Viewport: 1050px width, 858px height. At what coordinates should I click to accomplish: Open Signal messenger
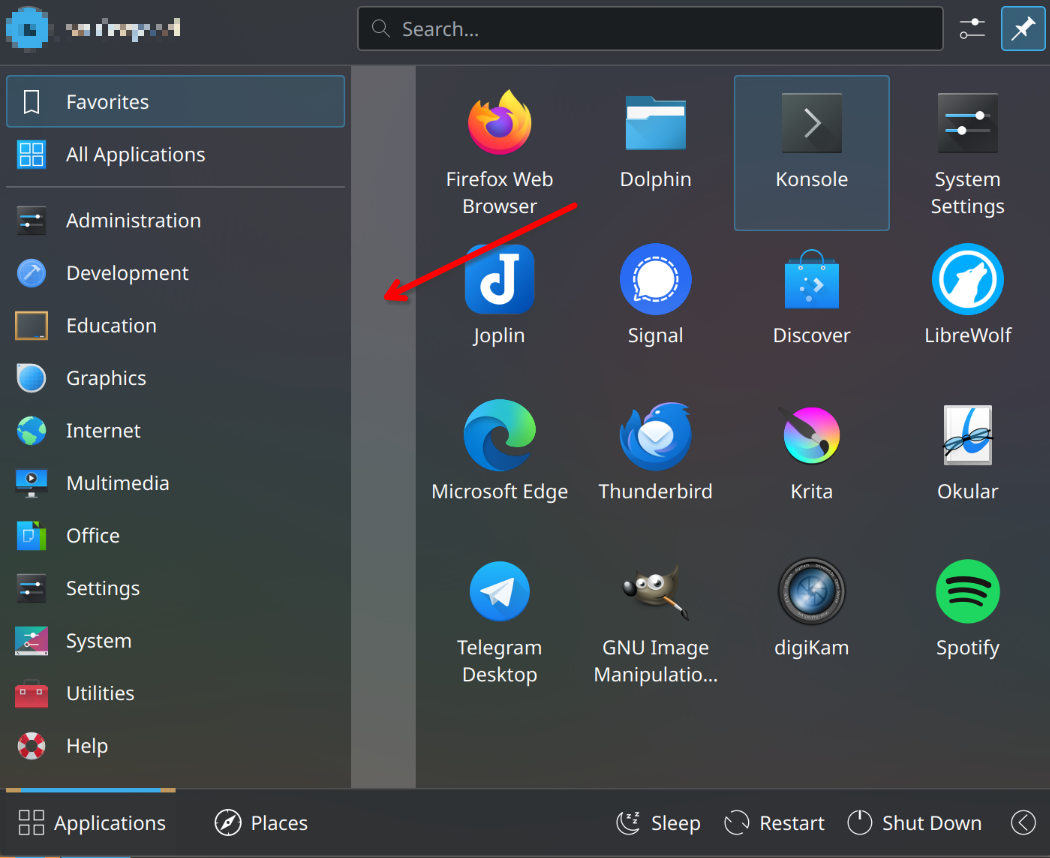(655, 295)
